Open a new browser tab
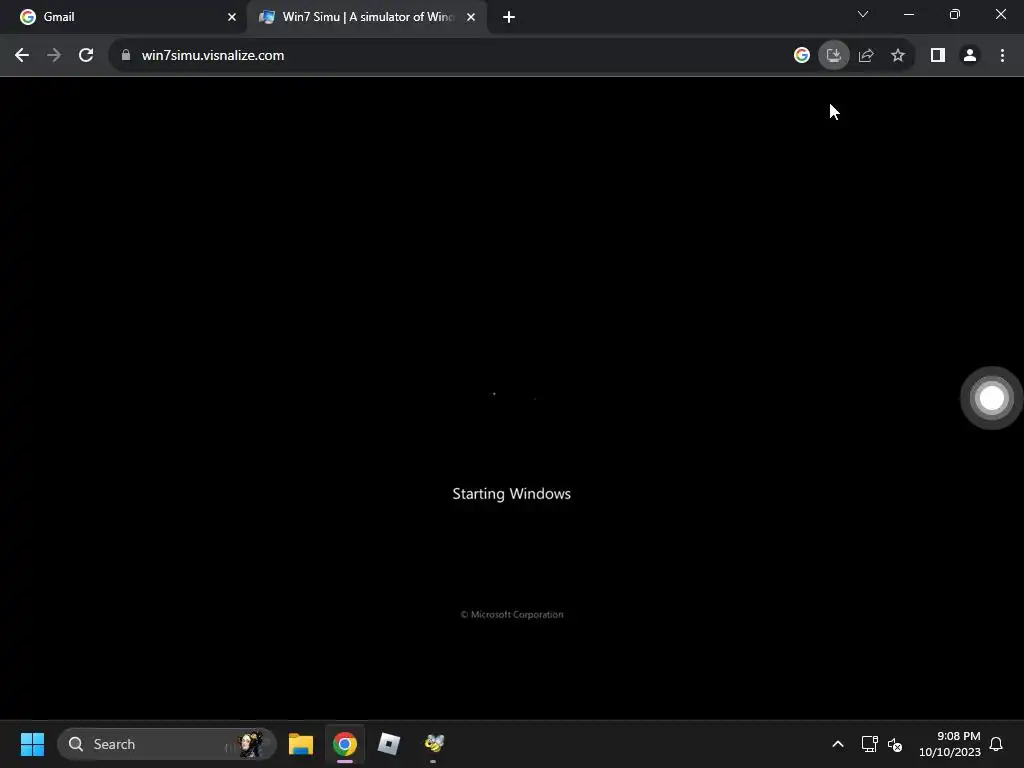The image size is (1024, 768). click(x=509, y=17)
